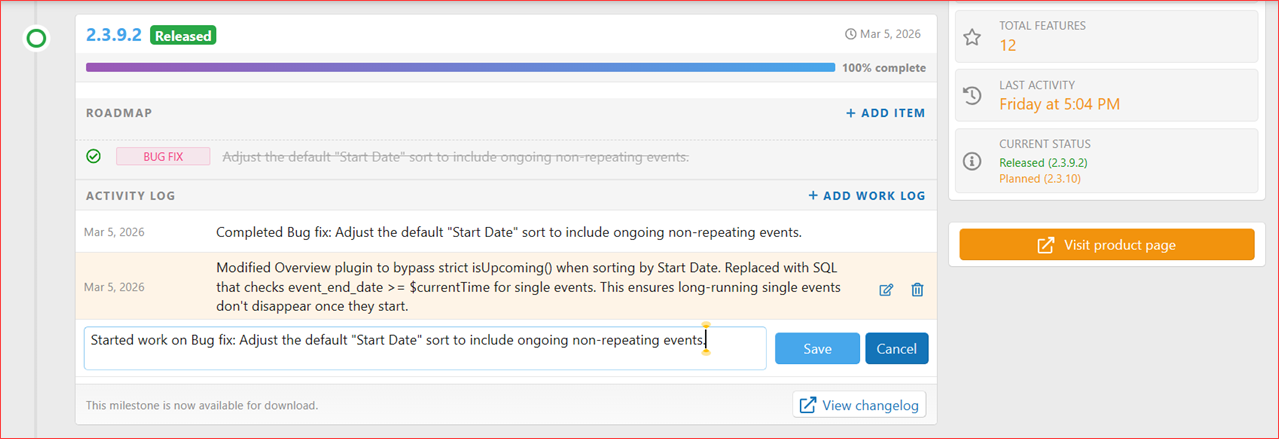Edit the Modified Overview plugin log entry with pencil icon
This screenshot has width=1279, height=439.
[x=886, y=290]
